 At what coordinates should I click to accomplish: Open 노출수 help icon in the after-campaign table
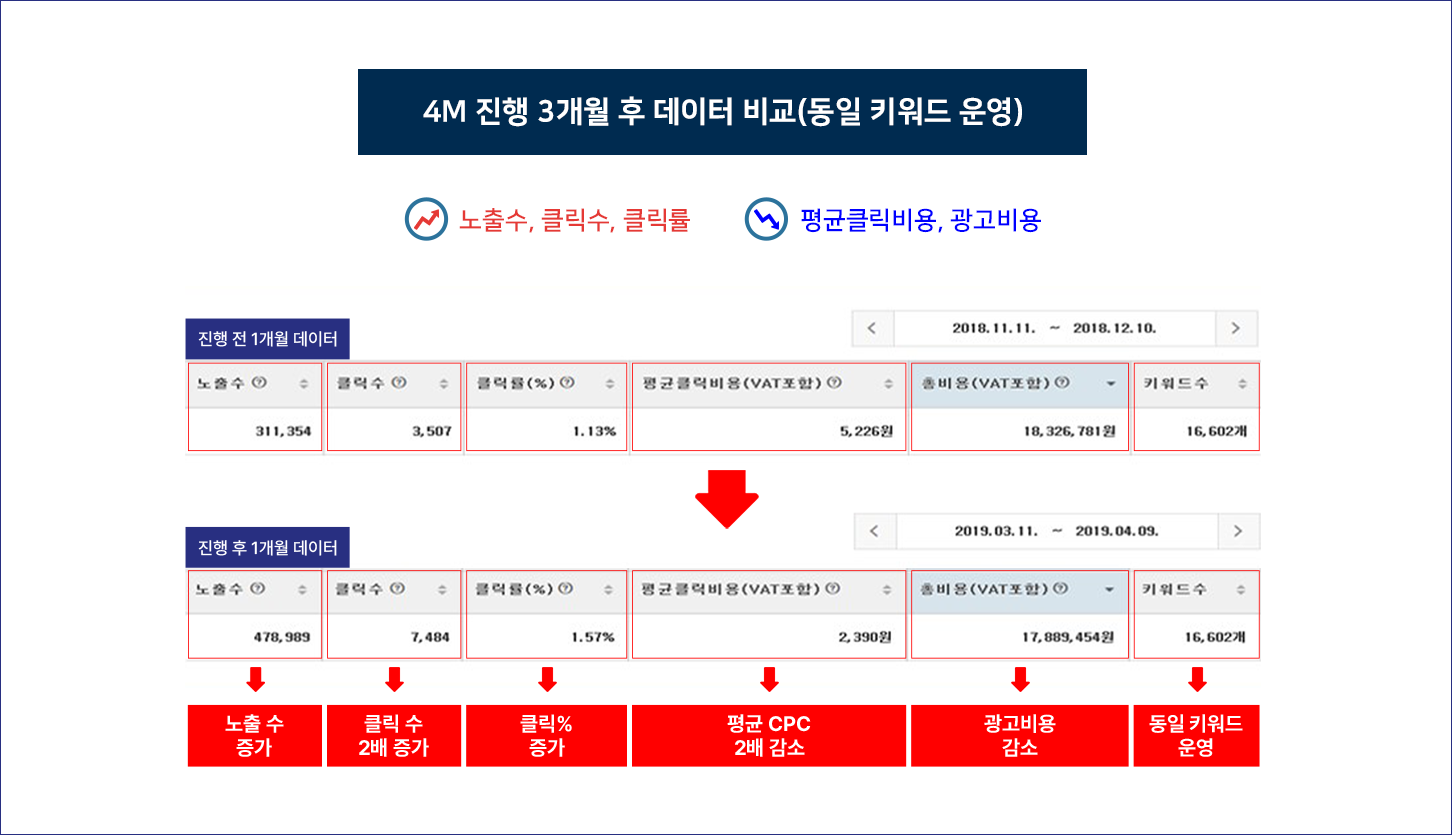pos(257,590)
